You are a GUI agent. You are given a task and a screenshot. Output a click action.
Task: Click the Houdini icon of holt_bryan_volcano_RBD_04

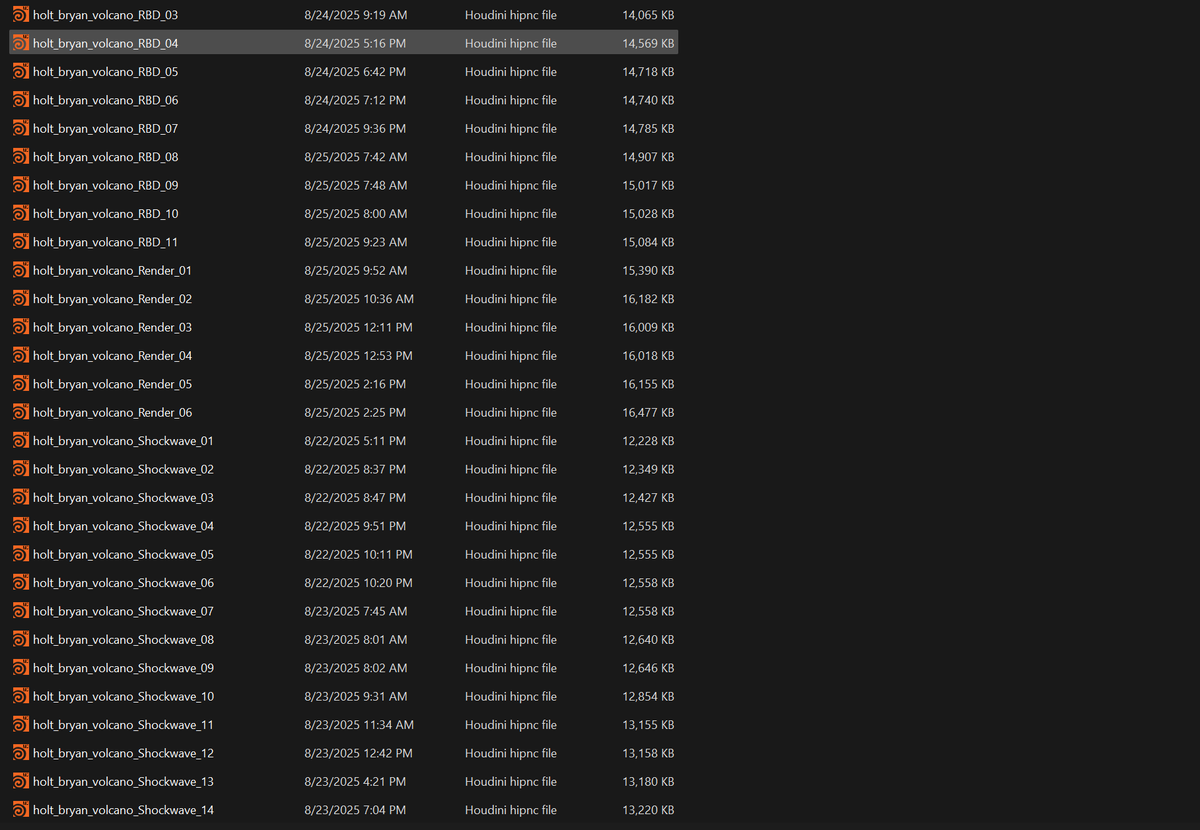pyautogui.click(x=21, y=43)
